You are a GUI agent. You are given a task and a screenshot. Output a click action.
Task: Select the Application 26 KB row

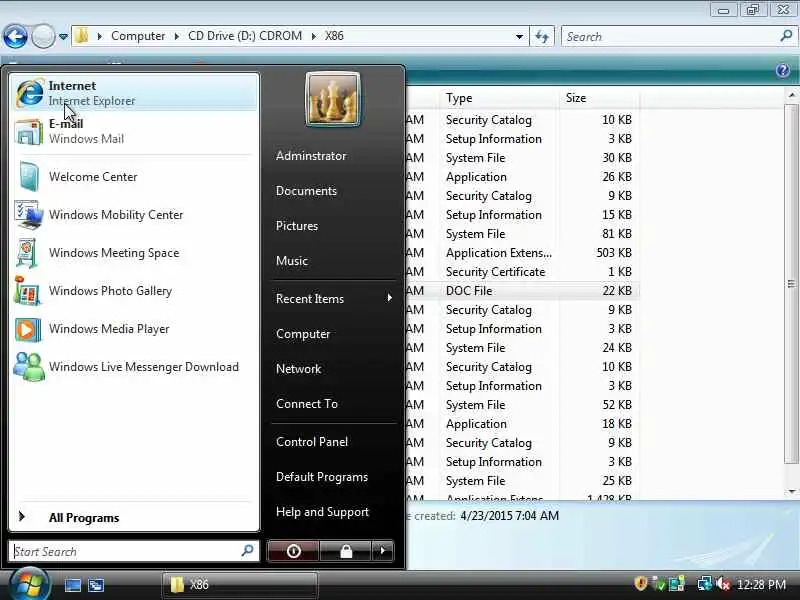pyautogui.click(x=522, y=177)
